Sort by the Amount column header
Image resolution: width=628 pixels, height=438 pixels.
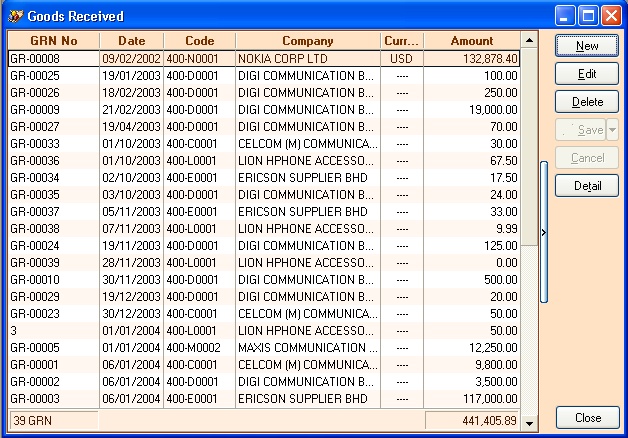pyautogui.click(x=472, y=40)
